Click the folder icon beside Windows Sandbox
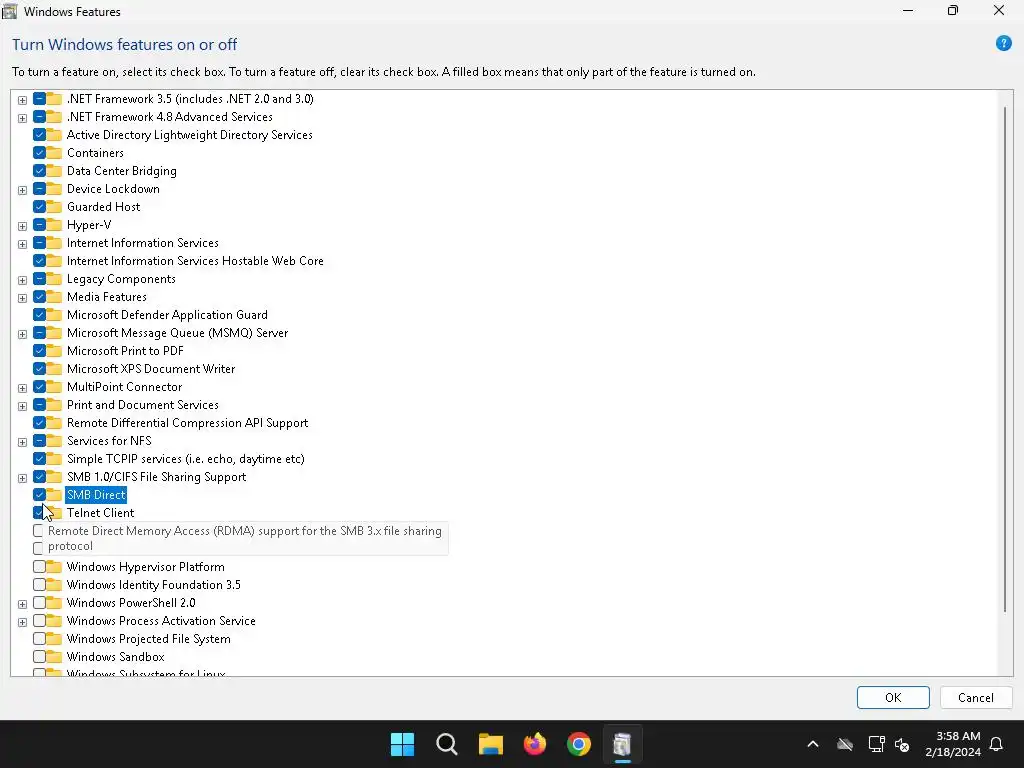The height and width of the screenshot is (768, 1024). click(54, 656)
